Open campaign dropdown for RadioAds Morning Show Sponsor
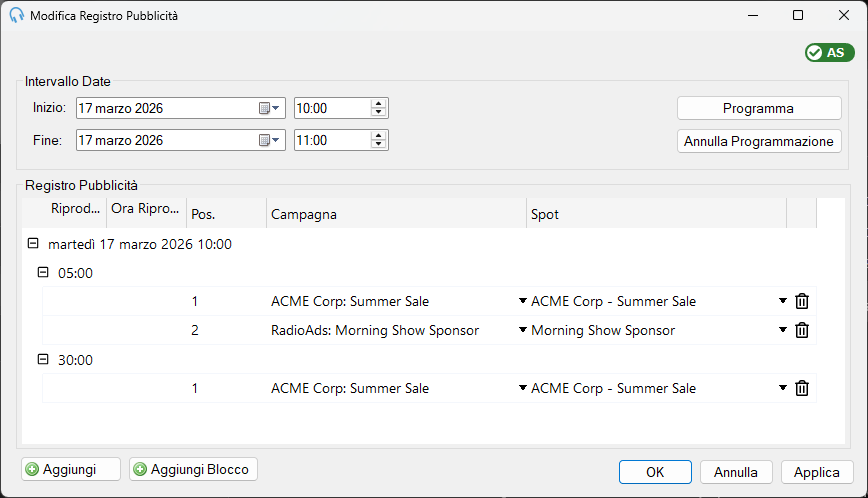 tap(522, 330)
